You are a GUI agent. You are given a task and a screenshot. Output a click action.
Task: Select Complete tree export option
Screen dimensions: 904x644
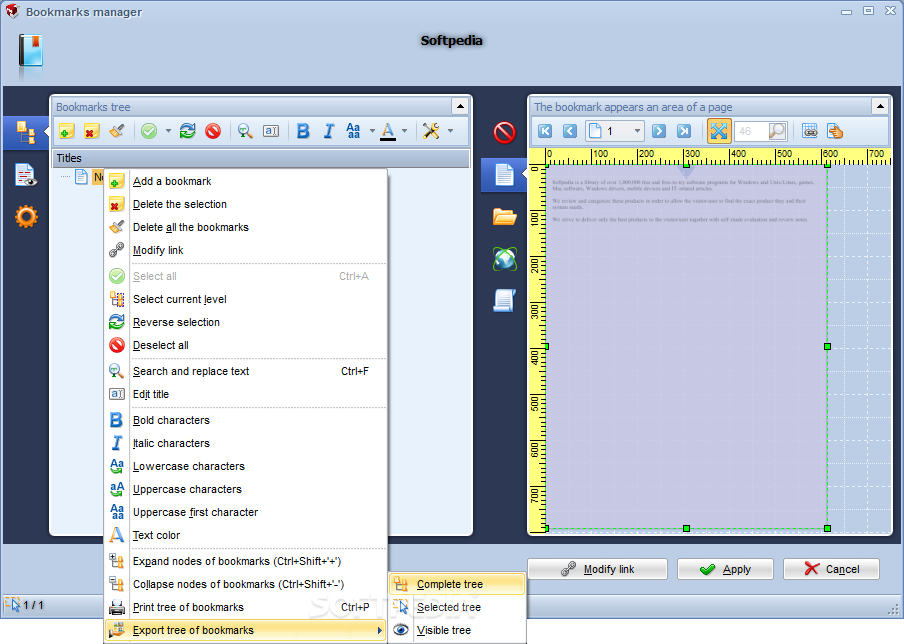(457, 584)
